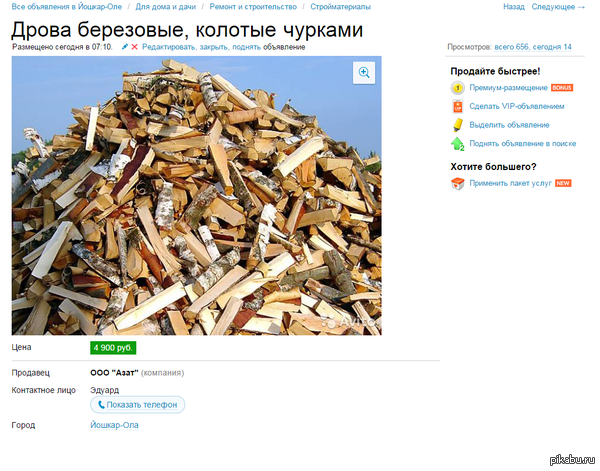The image size is (600, 471).
Task: Click the highlighter icon for Выделить объявление
Action: point(457,125)
